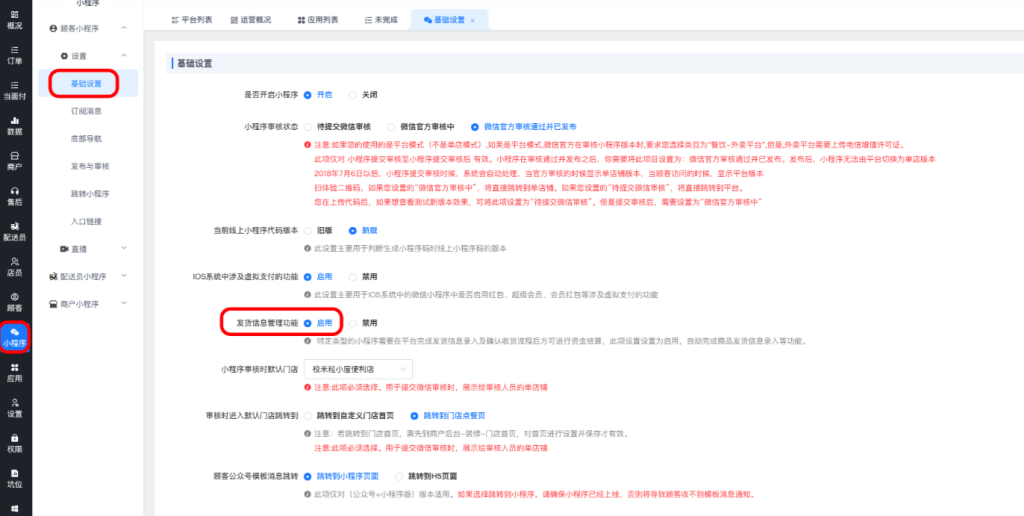This screenshot has width=1024, height=516.
Task: Open 权限 (Permissions) lock icon in sidebar
Action: (15, 443)
